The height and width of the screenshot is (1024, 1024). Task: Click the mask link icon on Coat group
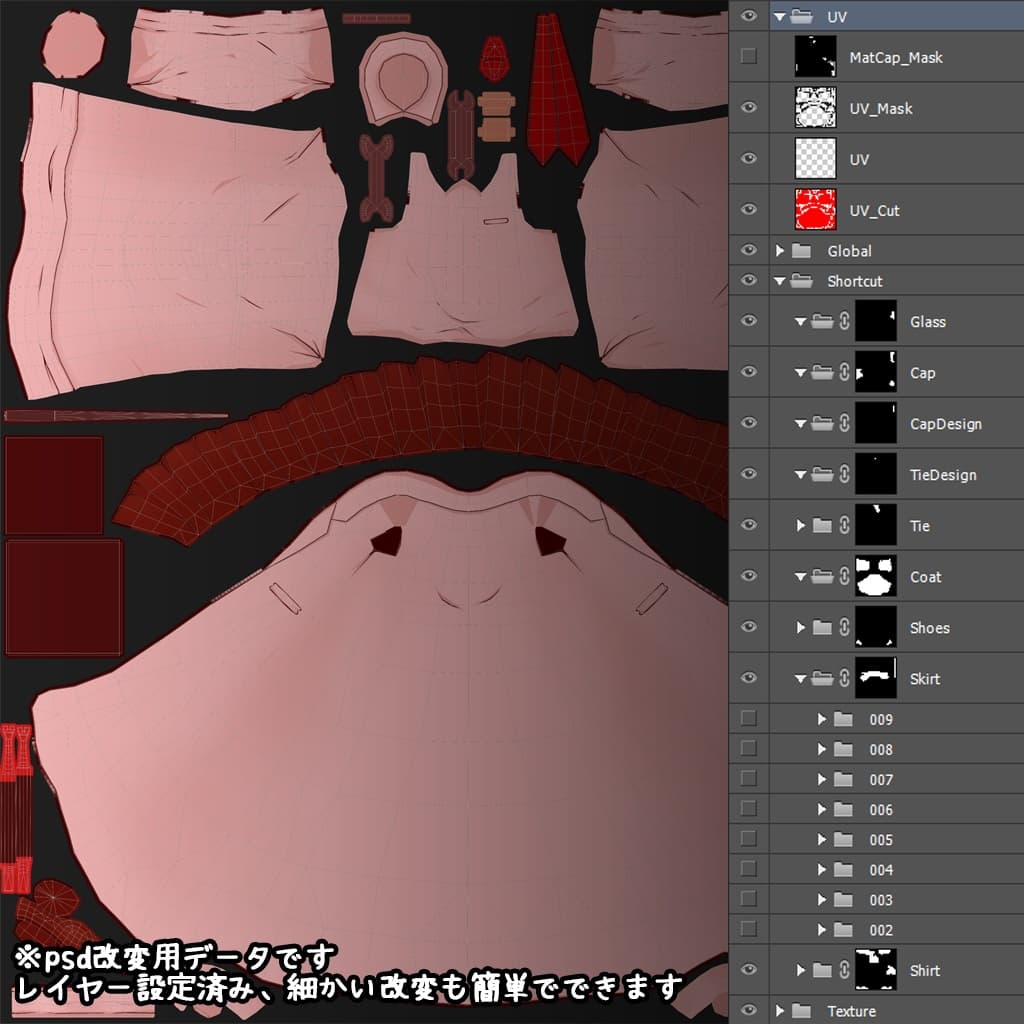coord(844,577)
